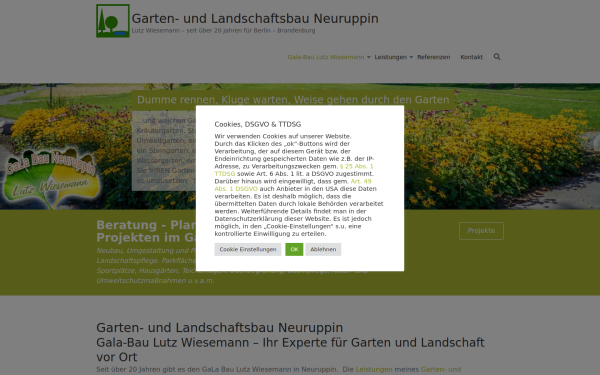
Task: Go to the Referenzen menu item
Action: pyautogui.click(x=434, y=57)
